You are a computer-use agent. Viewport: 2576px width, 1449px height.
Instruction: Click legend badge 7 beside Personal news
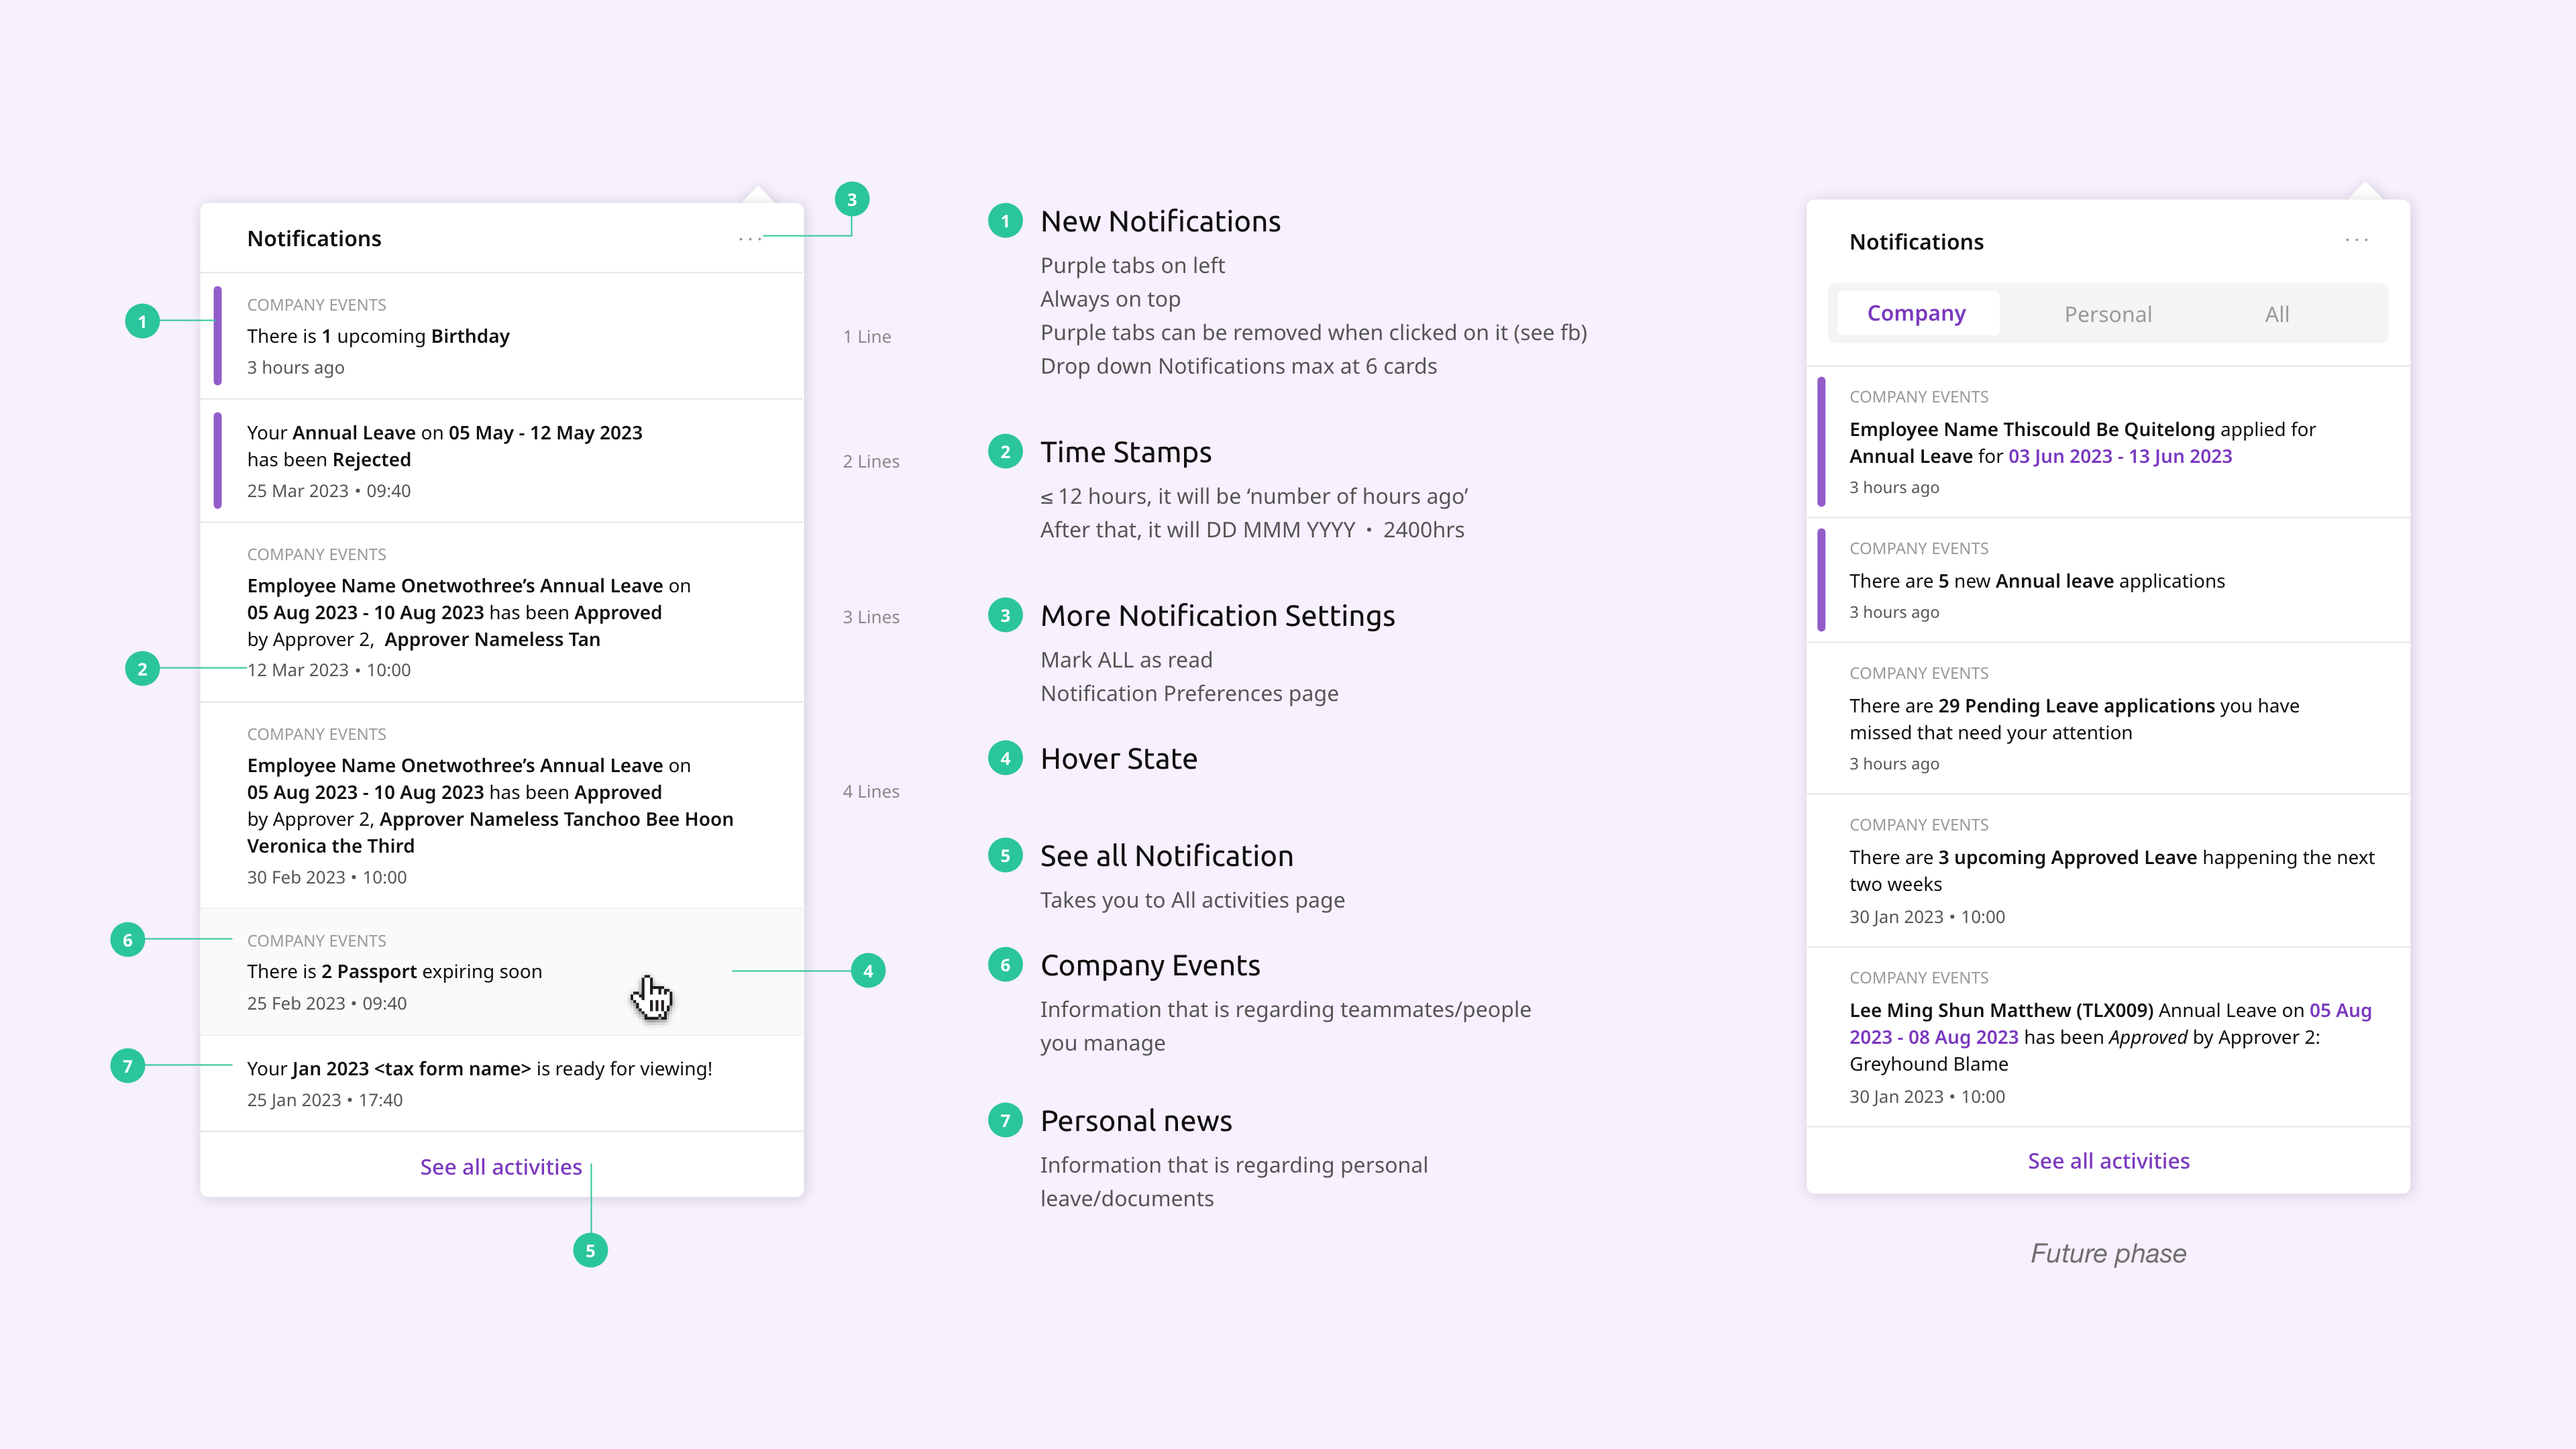pos(1005,1121)
